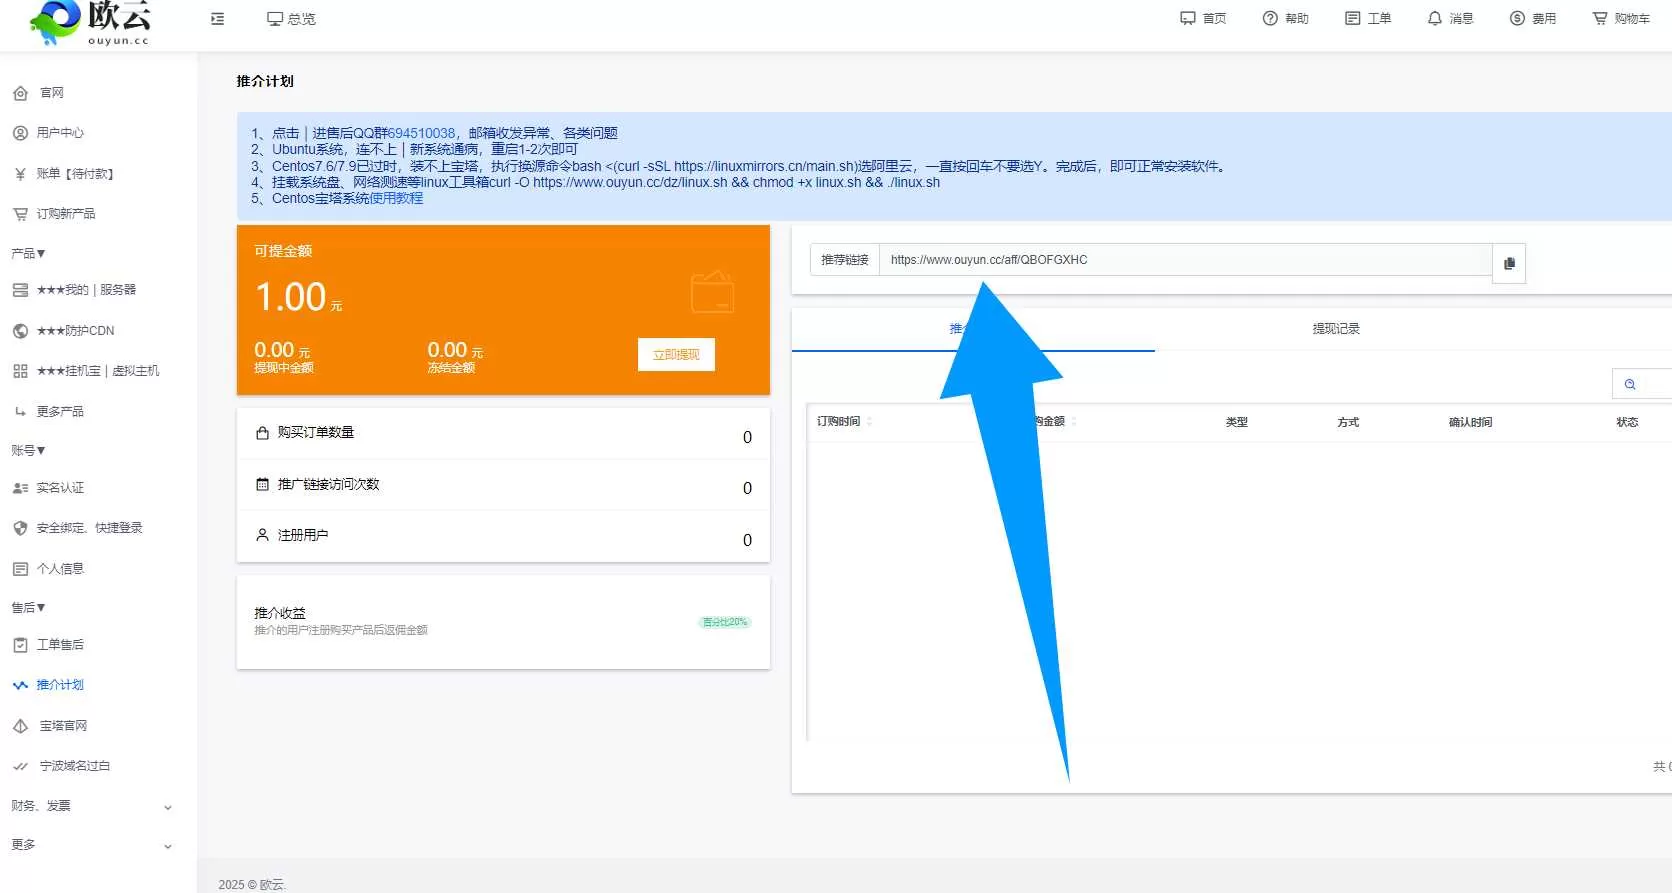Expand 更多 chevron in the sidebar
The image size is (1672, 893).
pos(168,846)
